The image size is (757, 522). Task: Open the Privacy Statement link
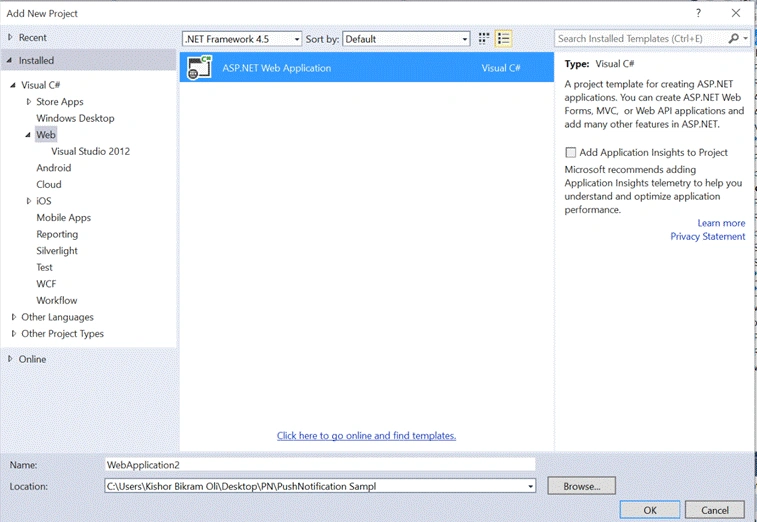click(708, 237)
